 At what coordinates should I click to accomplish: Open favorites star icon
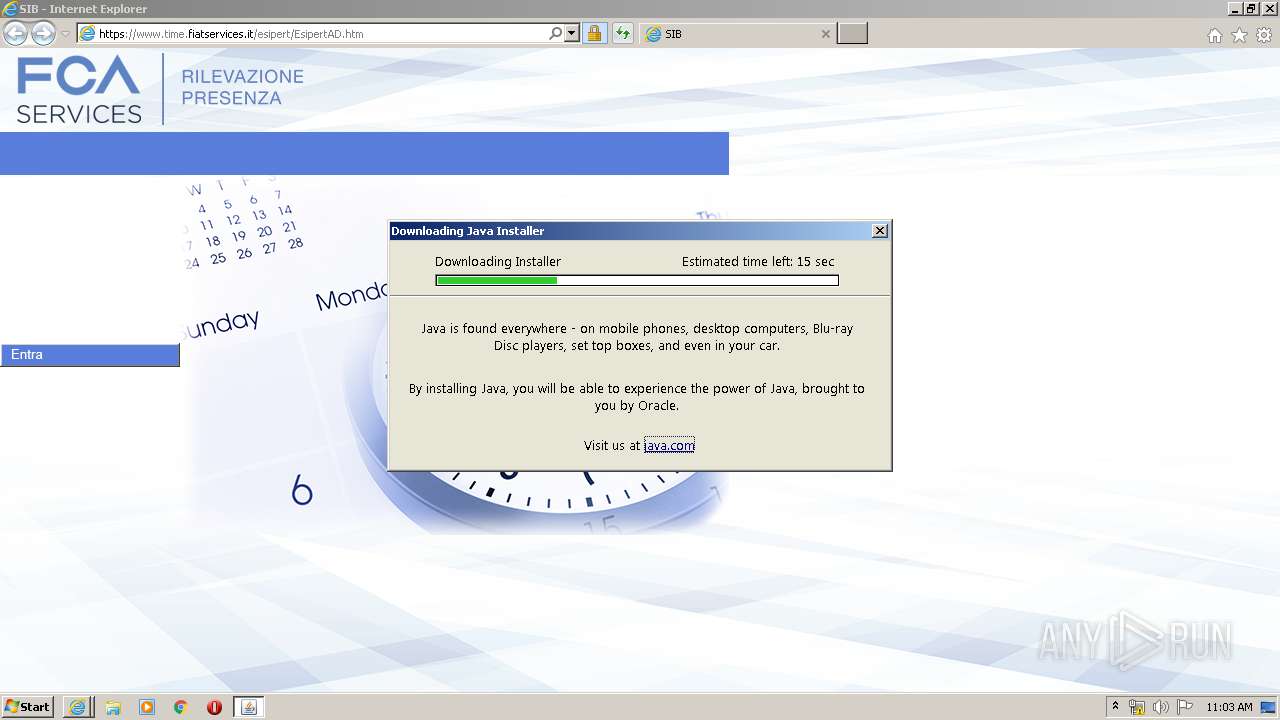point(1239,35)
